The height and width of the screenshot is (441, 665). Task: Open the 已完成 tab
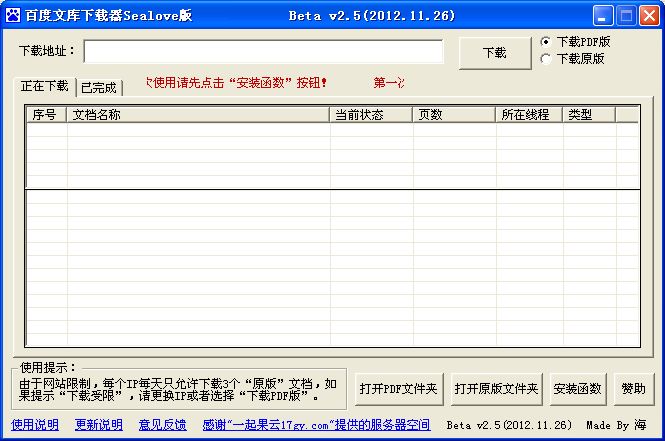pos(99,88)
